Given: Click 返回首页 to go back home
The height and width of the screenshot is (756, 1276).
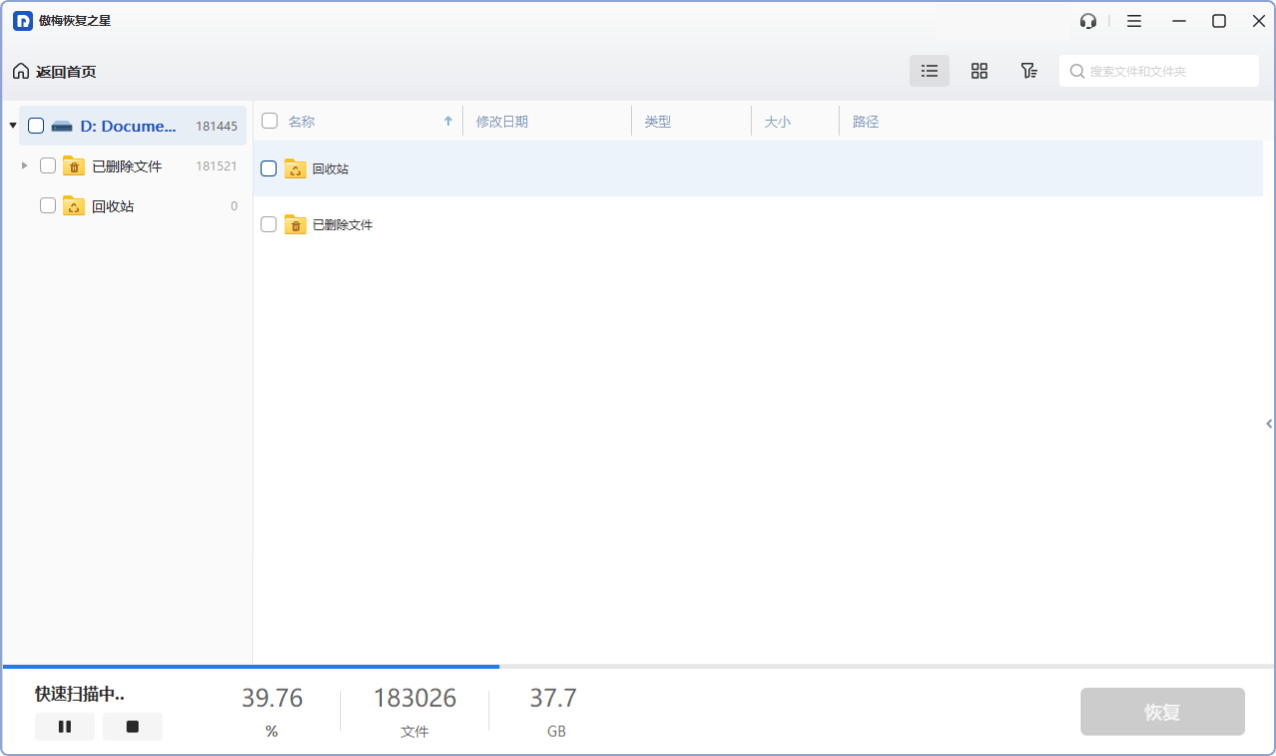Looking at the screenshot, I should [66, 71].
